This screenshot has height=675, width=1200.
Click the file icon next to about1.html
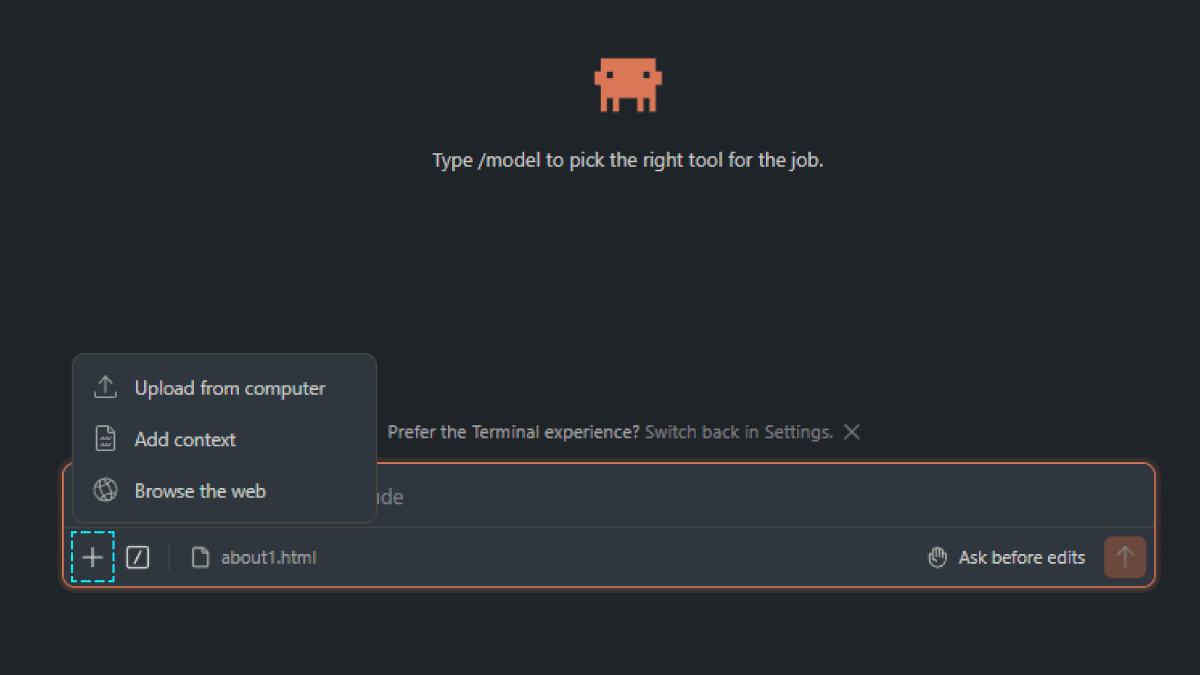click(201, 558)
